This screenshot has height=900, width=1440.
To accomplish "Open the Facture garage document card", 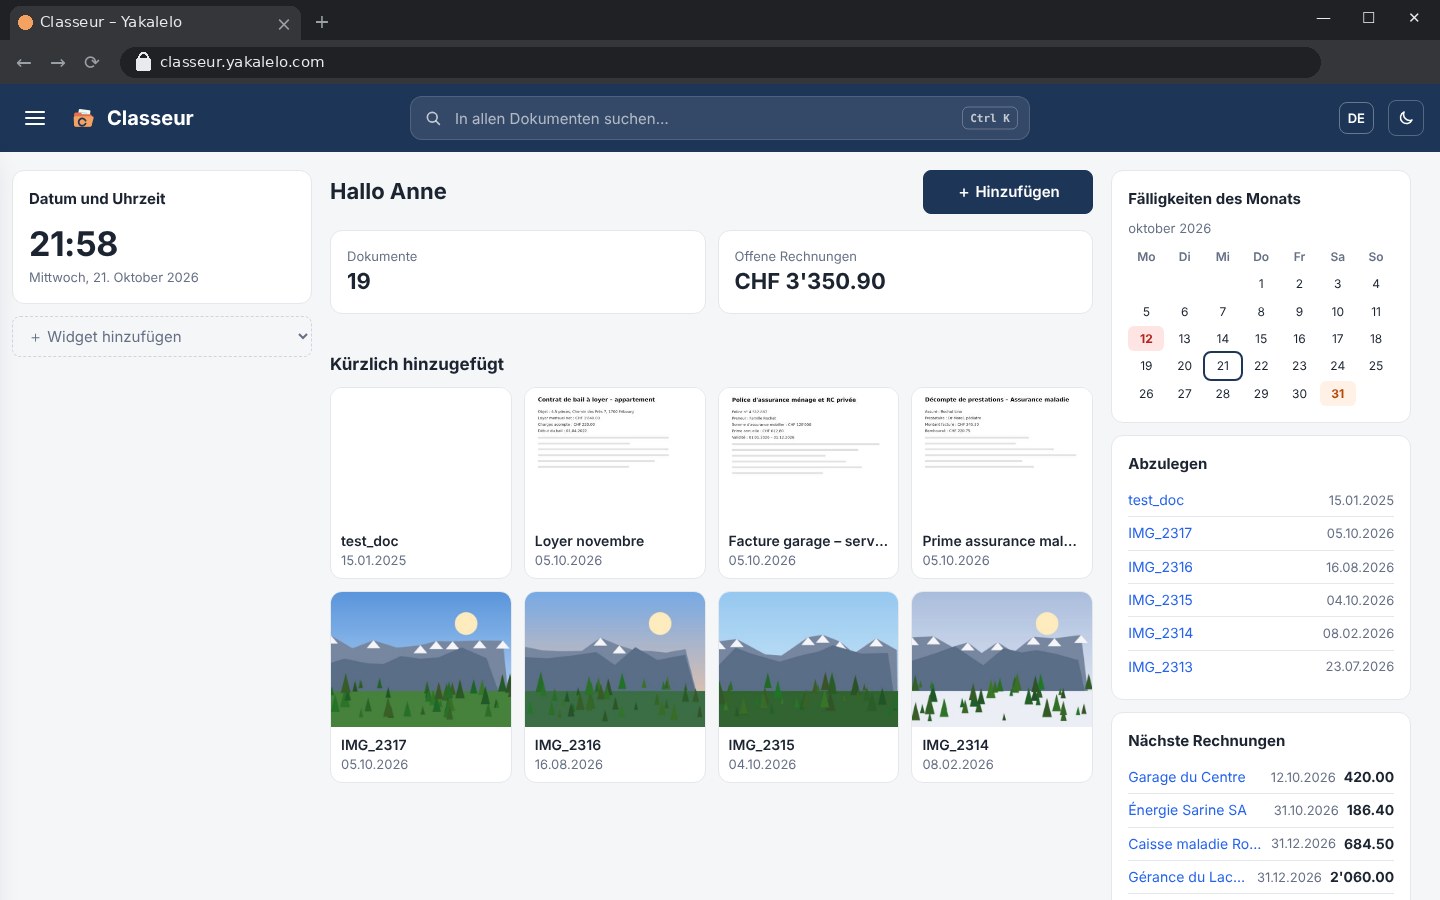I will (809, 483).
